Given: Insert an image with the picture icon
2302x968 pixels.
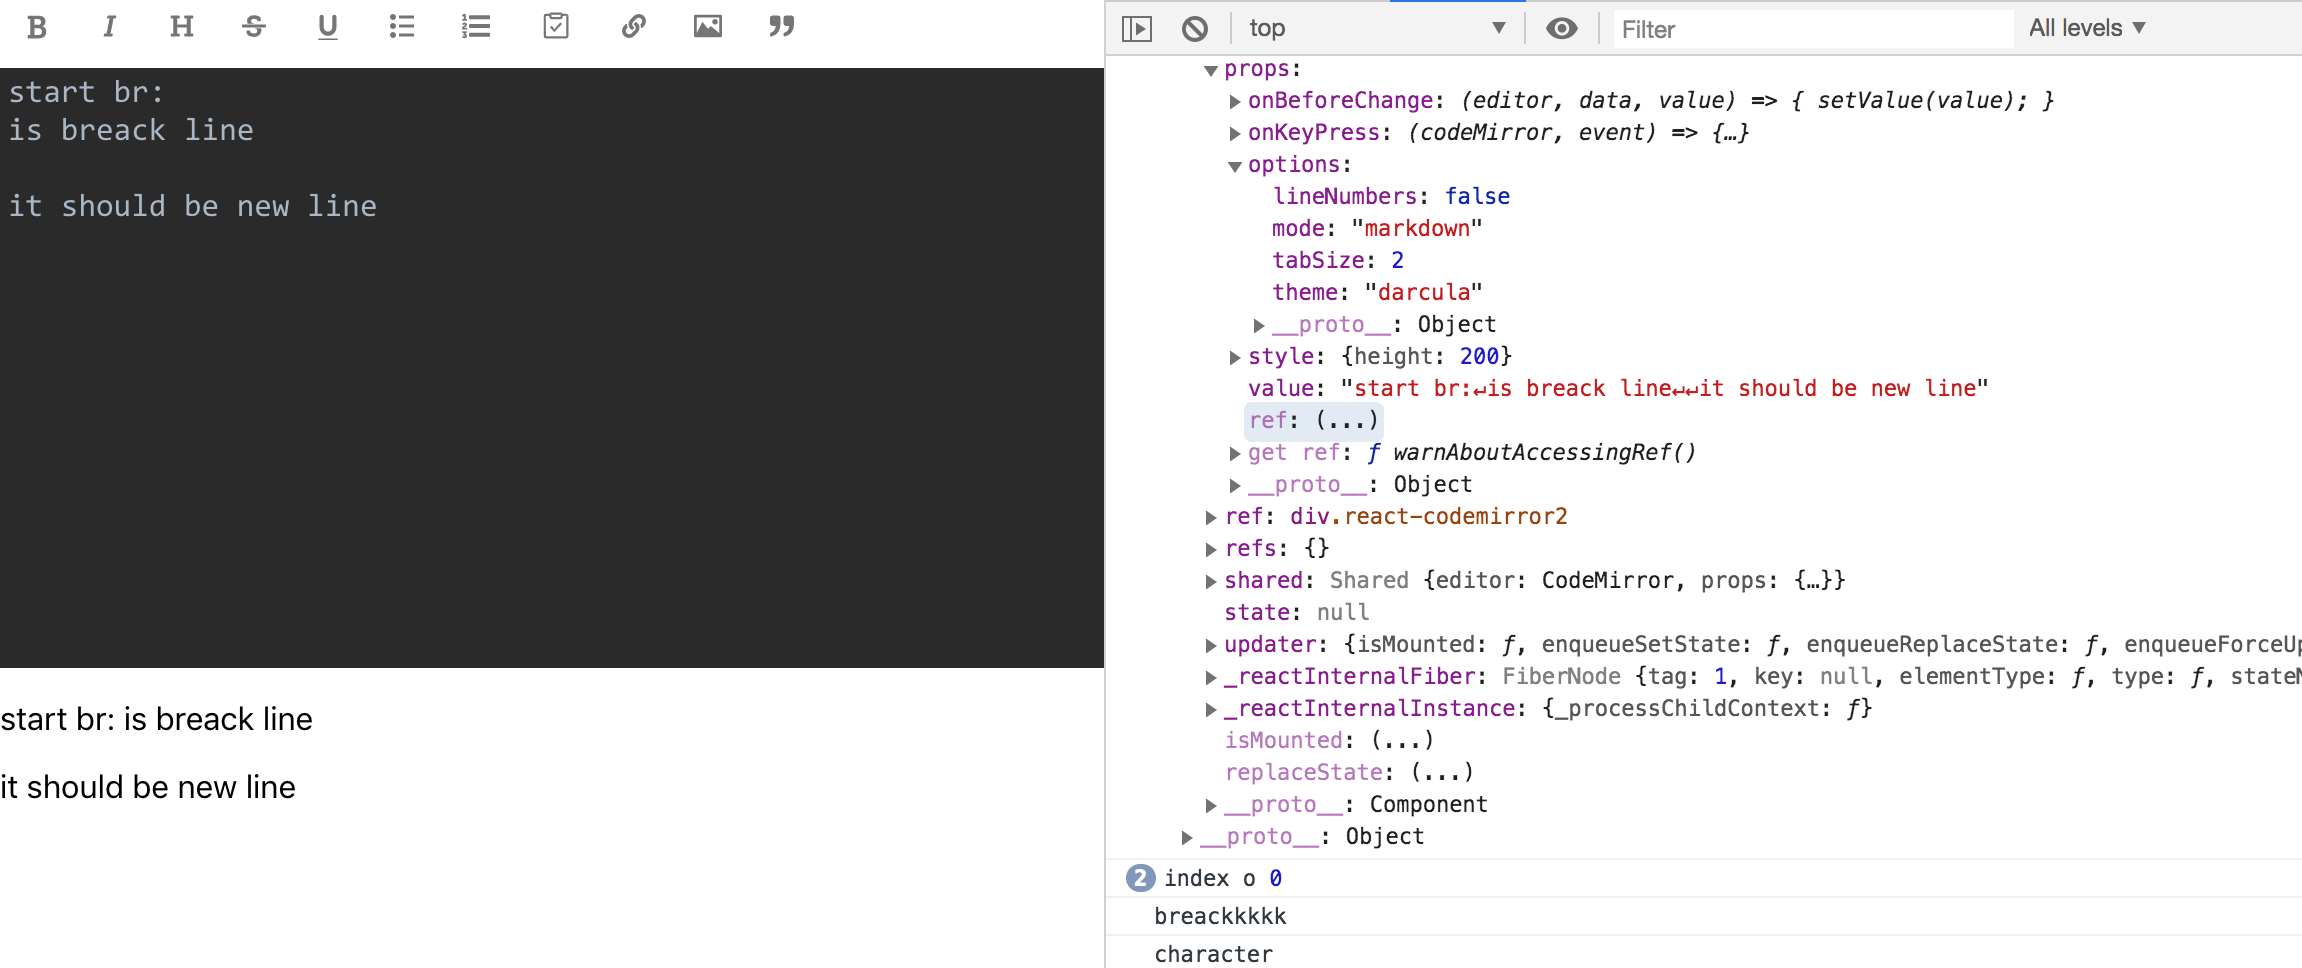Looking at the screenshot, I should [x=708, y=27].
